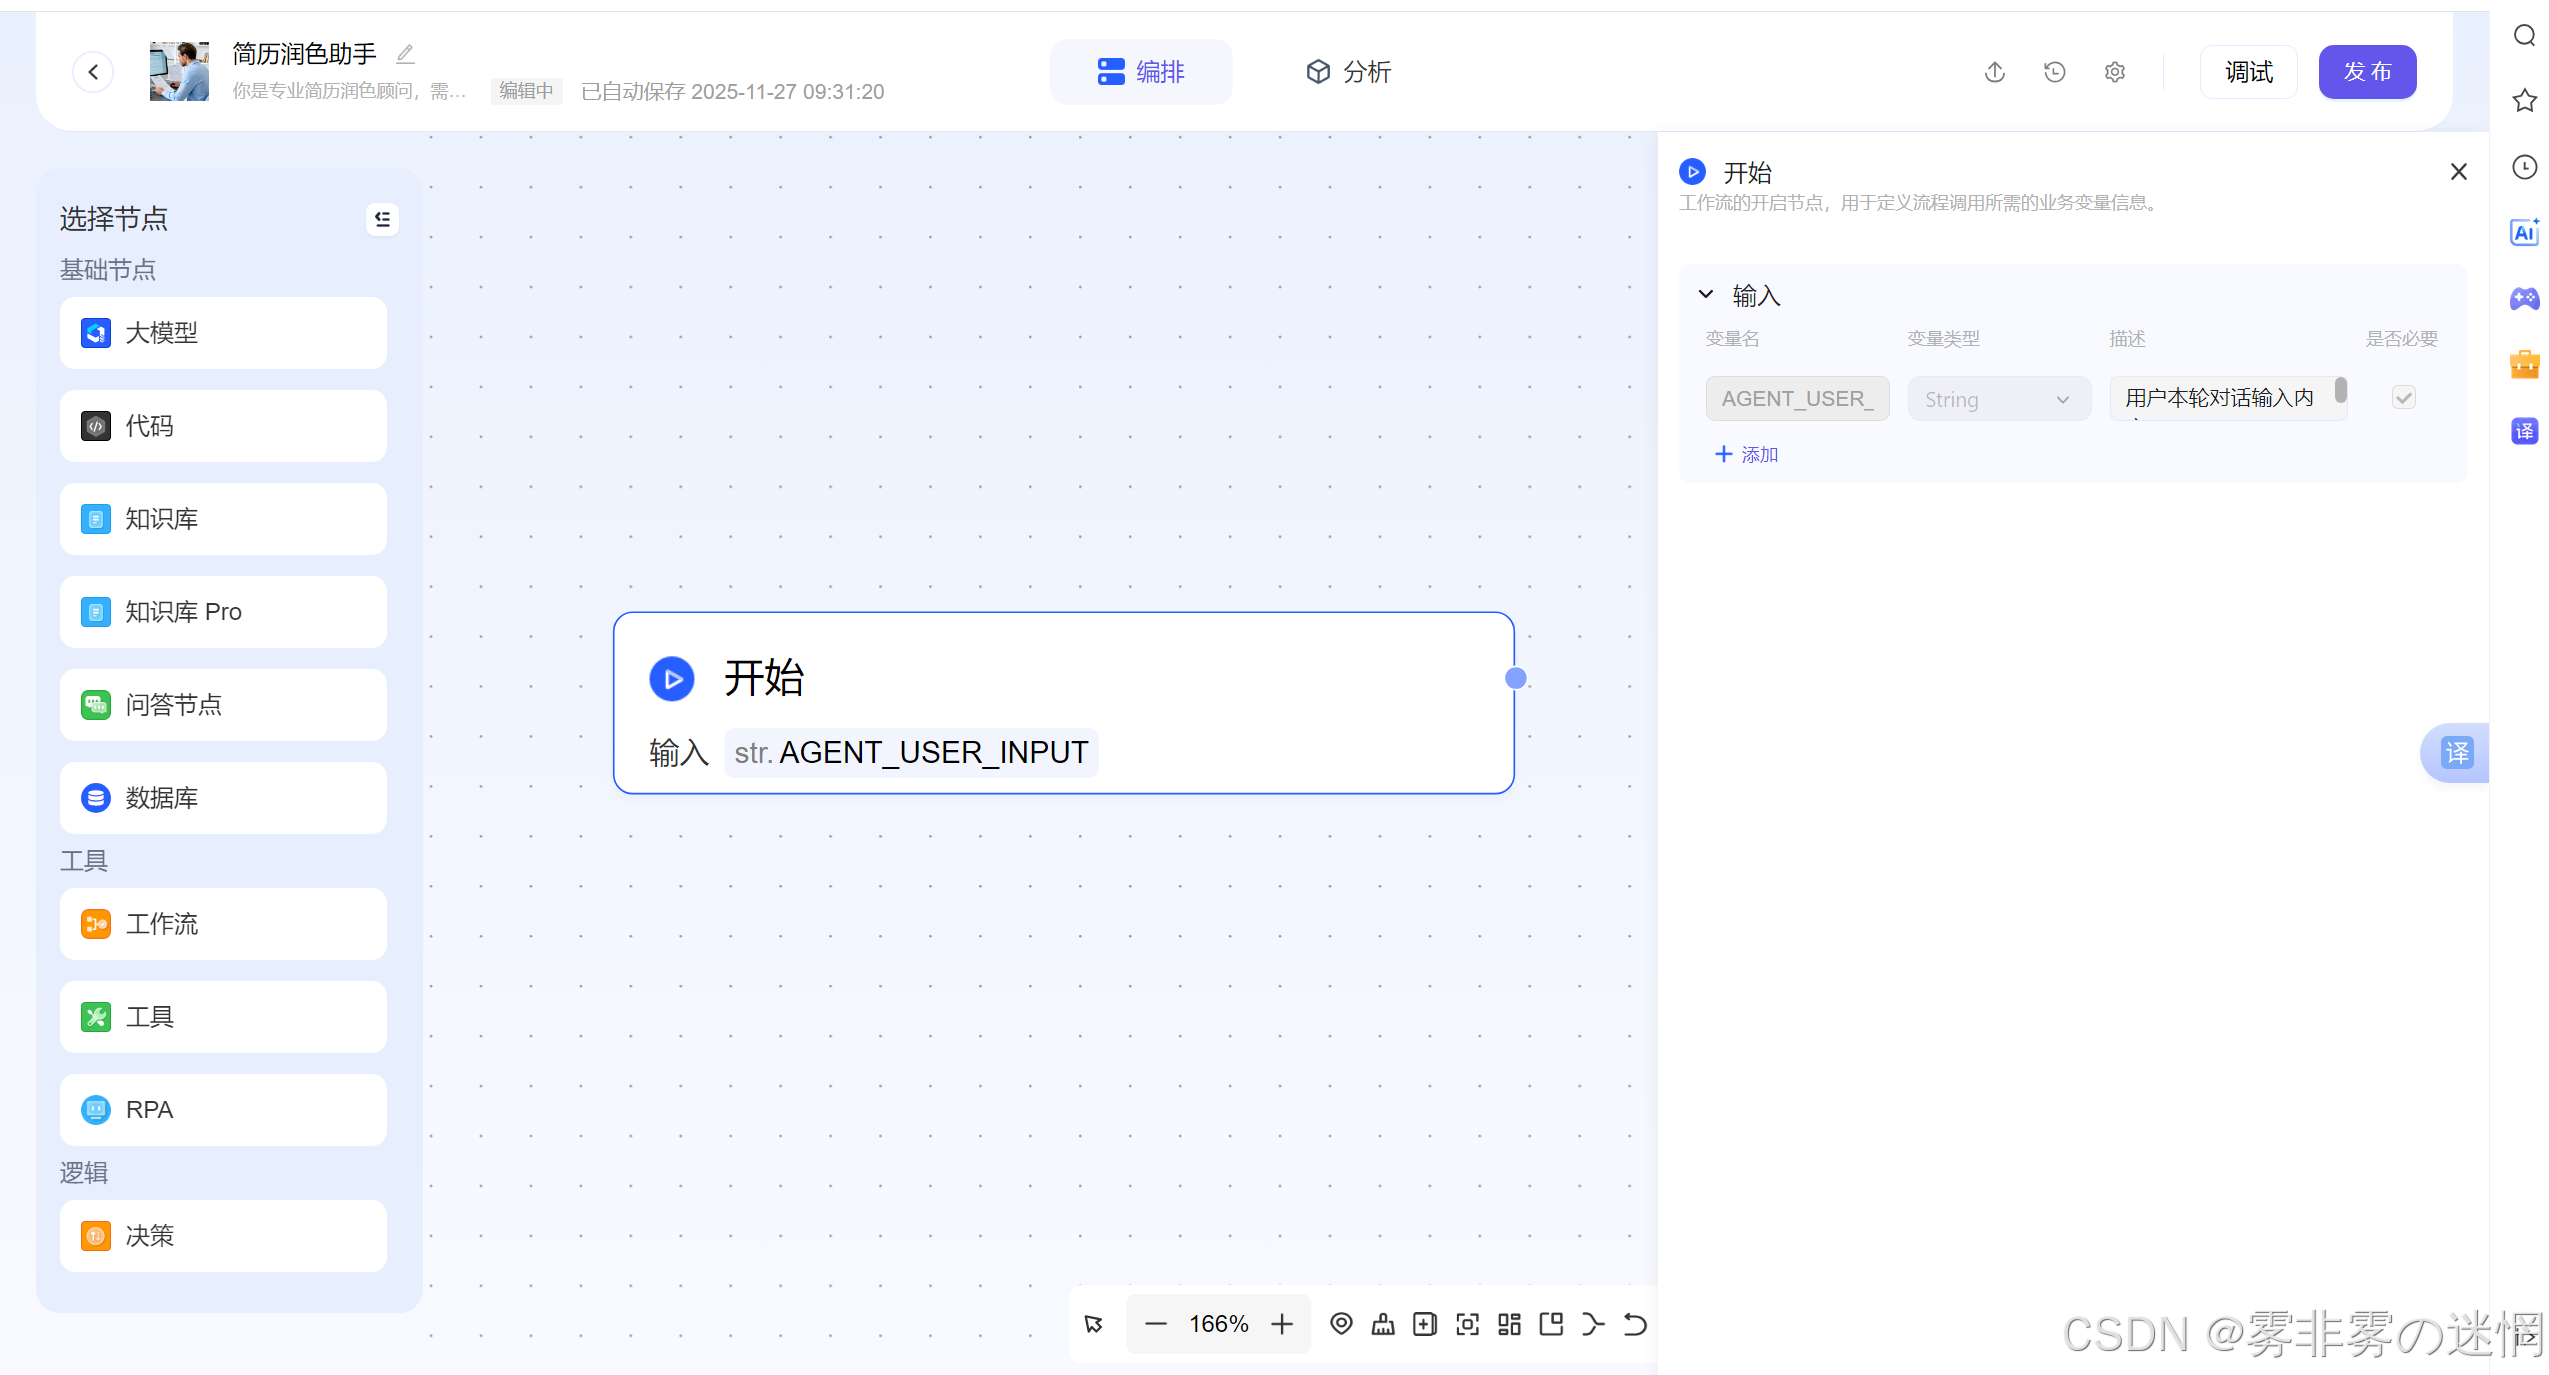The height and width of the screenshot is (1375, 2549).
Task: Open version history clock icon in header
Action: coord(2054,72)
